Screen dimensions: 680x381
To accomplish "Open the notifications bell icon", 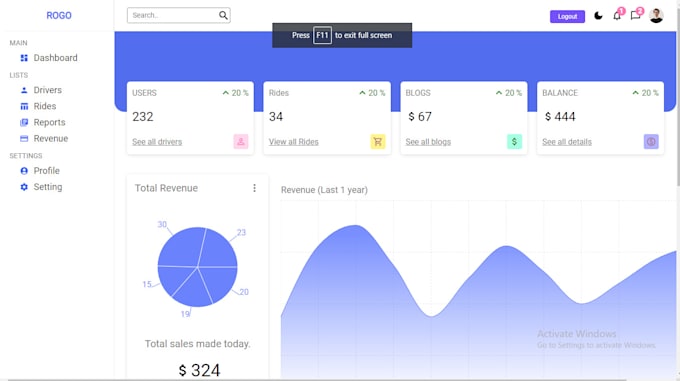I will coord(617,16).
